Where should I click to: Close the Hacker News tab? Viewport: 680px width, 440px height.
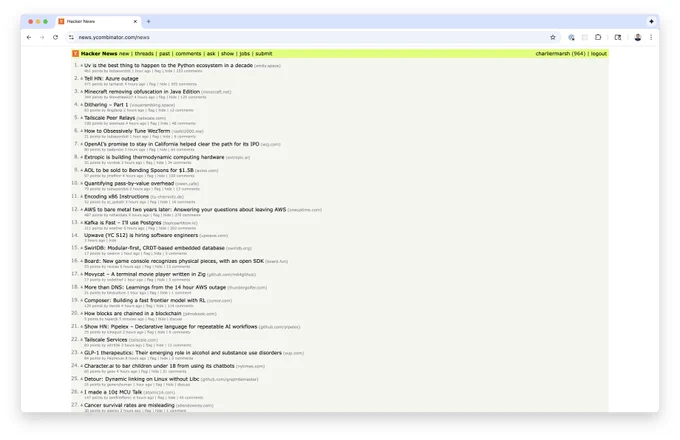click(135, 21)
